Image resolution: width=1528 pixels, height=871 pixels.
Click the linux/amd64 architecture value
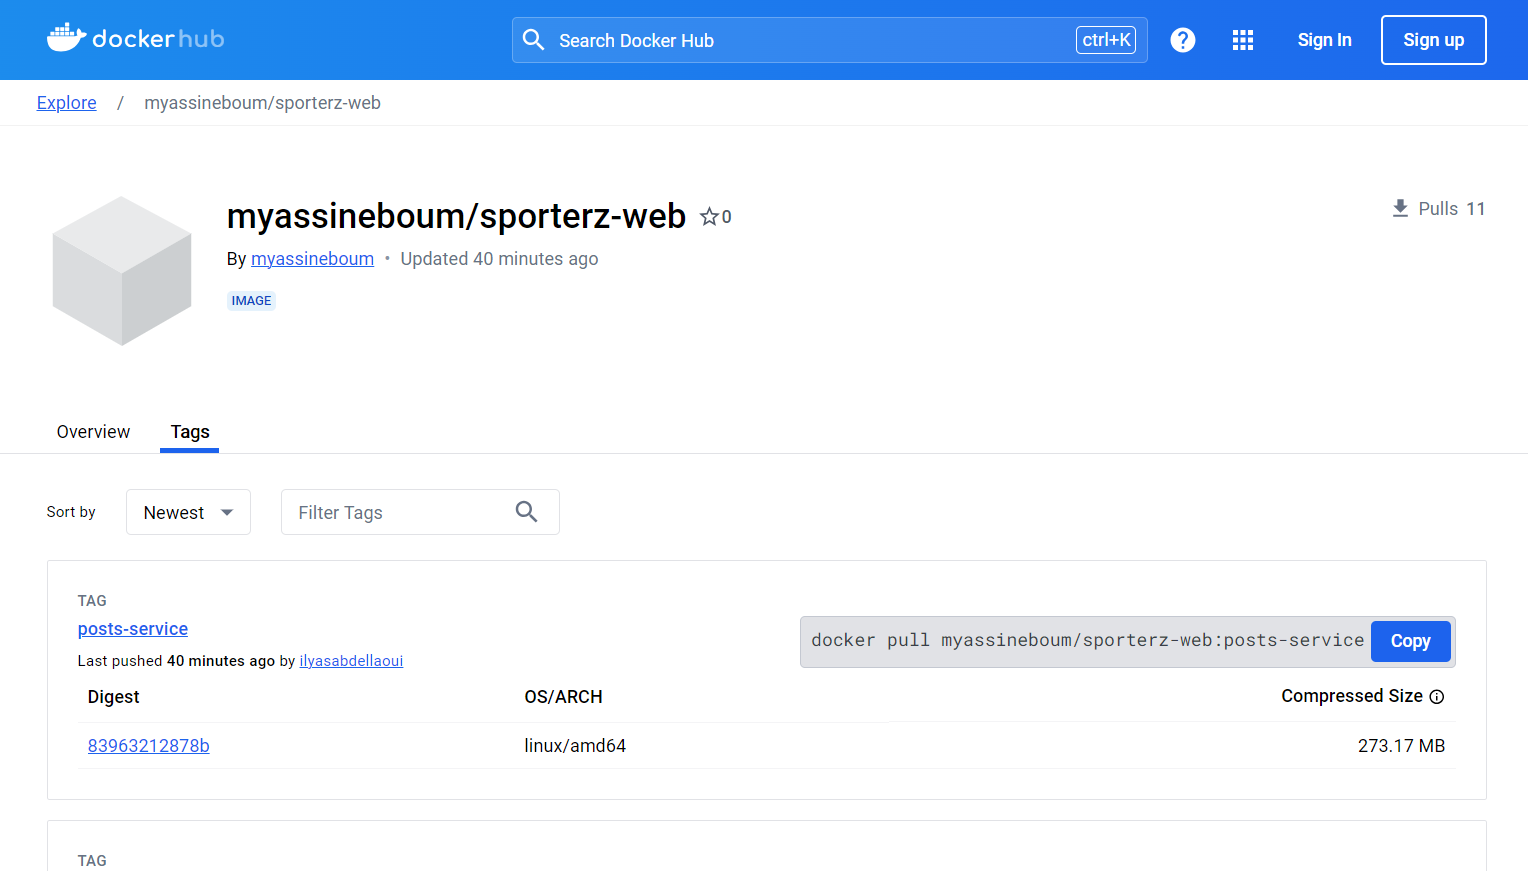point(575,746)
